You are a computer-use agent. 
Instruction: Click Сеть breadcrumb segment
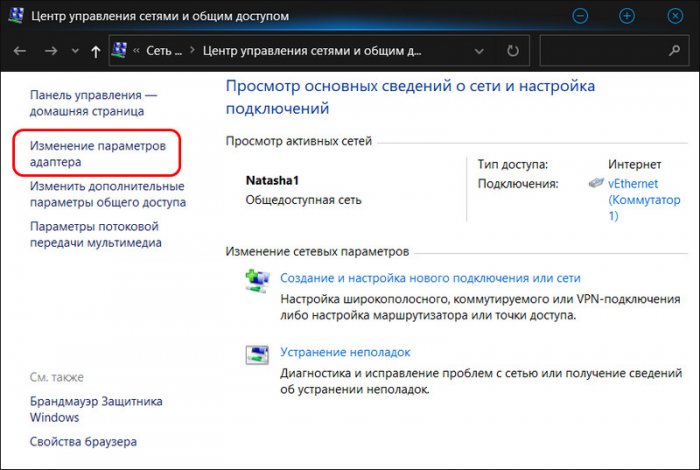point(164,51)
